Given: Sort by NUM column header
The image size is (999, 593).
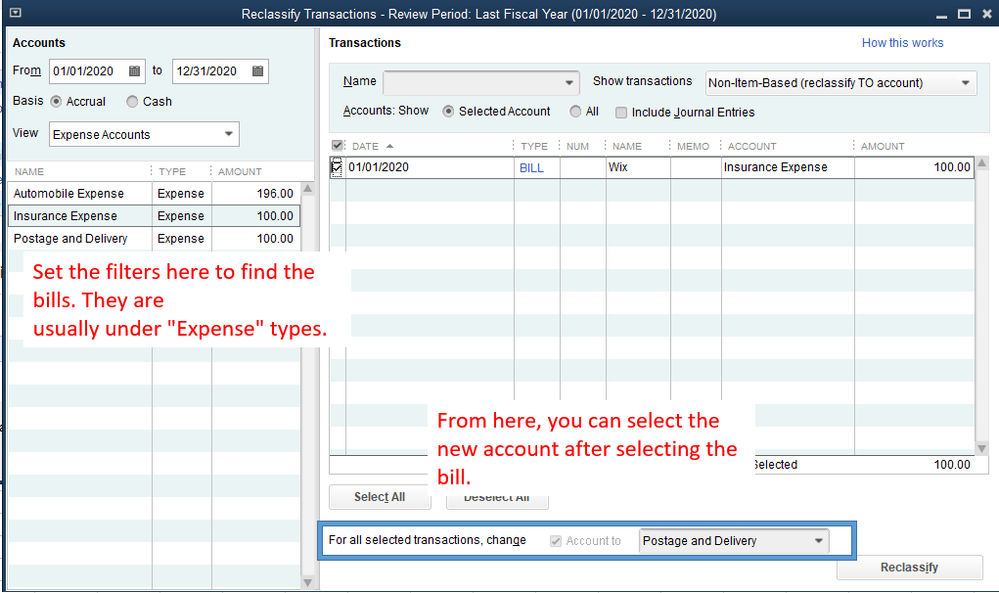Looking at the screenshot, I should pyautogui.click(x=577, y=146).
